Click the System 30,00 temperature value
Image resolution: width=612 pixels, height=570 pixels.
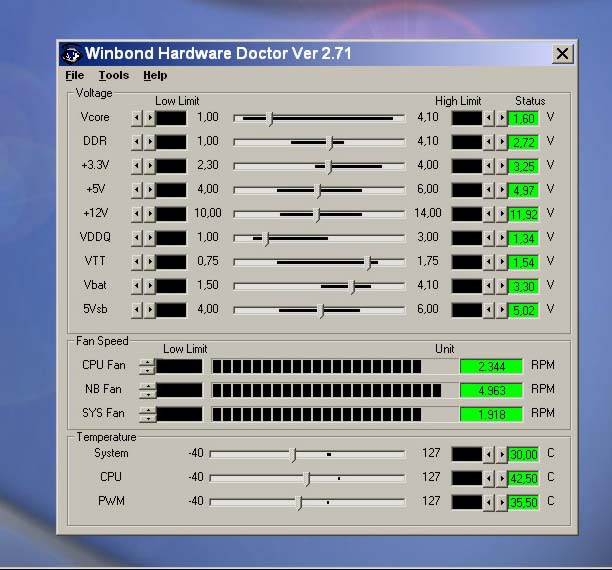point(523,455)
